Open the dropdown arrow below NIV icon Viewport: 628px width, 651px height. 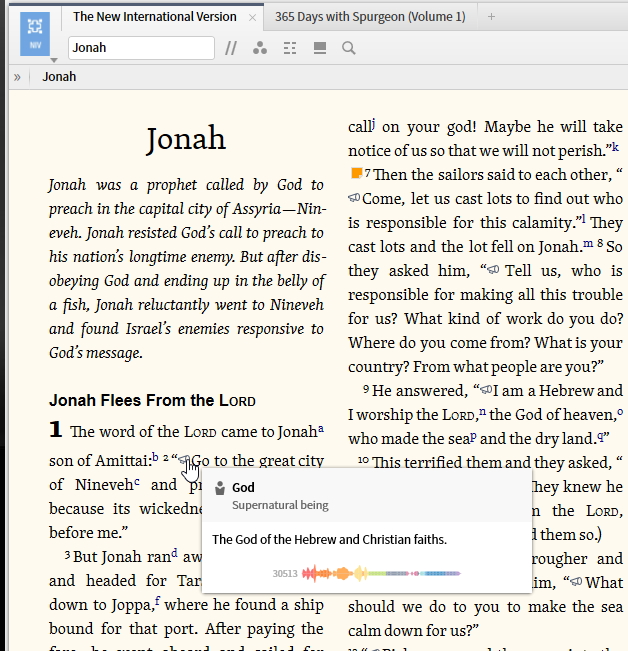point(54,60)
